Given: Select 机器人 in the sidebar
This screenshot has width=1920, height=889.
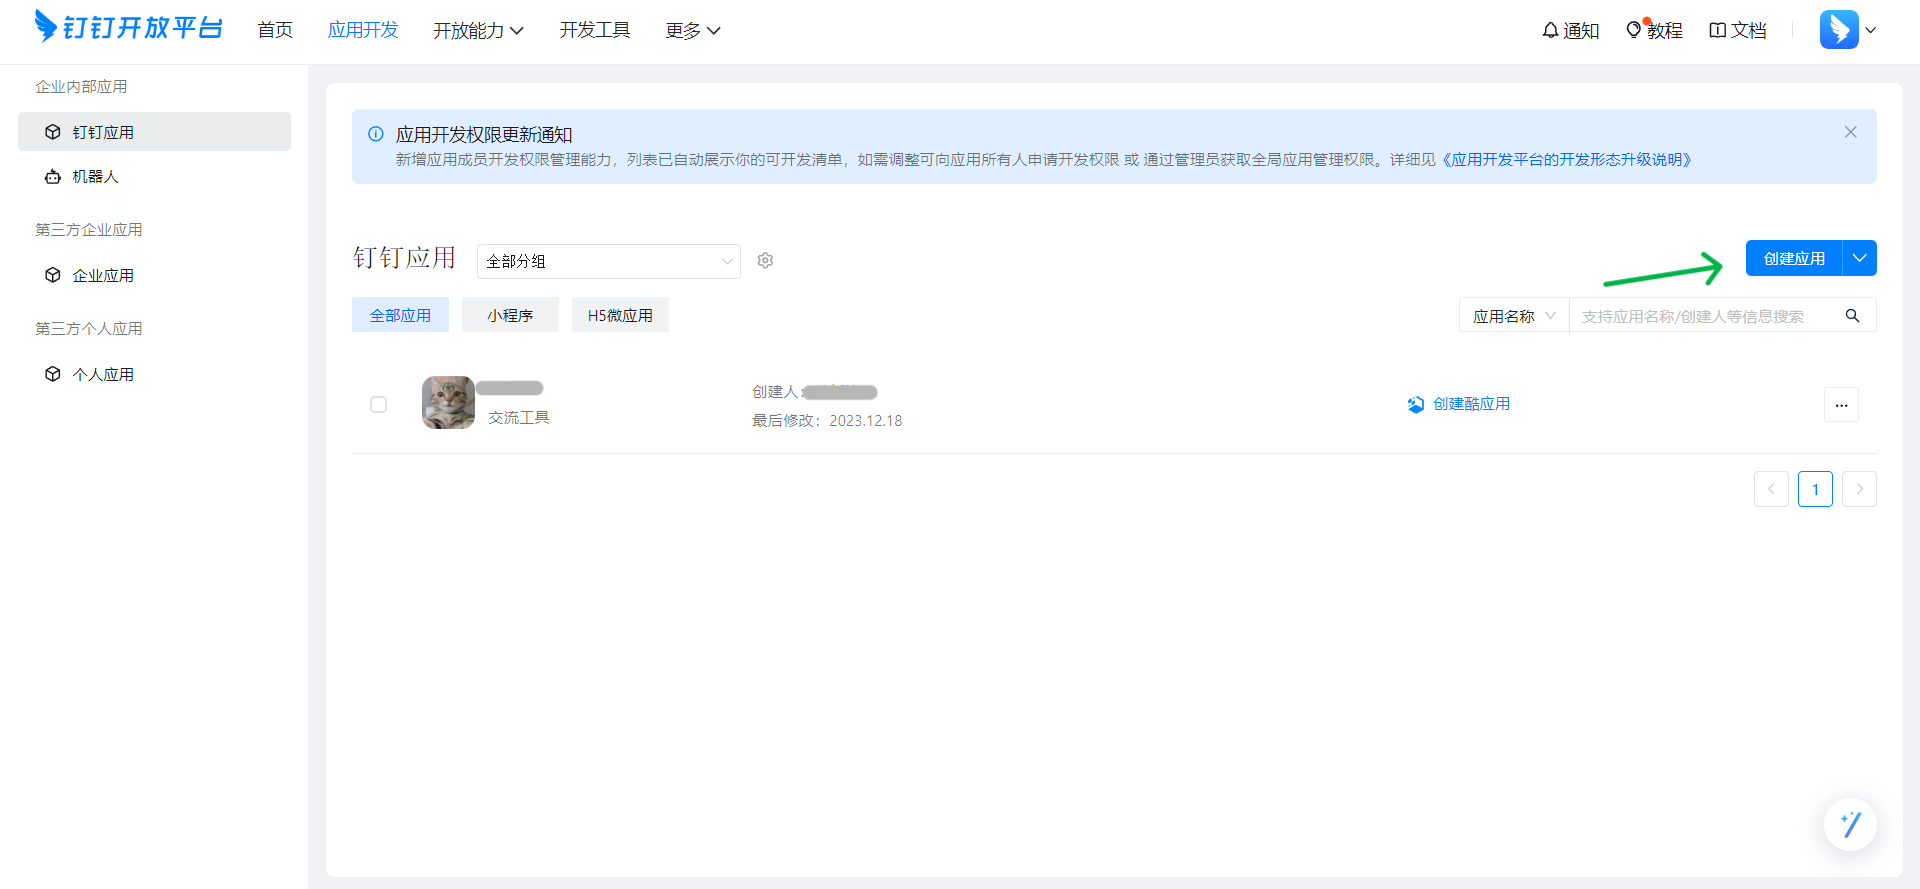Looking at the screenshot, I should click(x=95, y=177).
